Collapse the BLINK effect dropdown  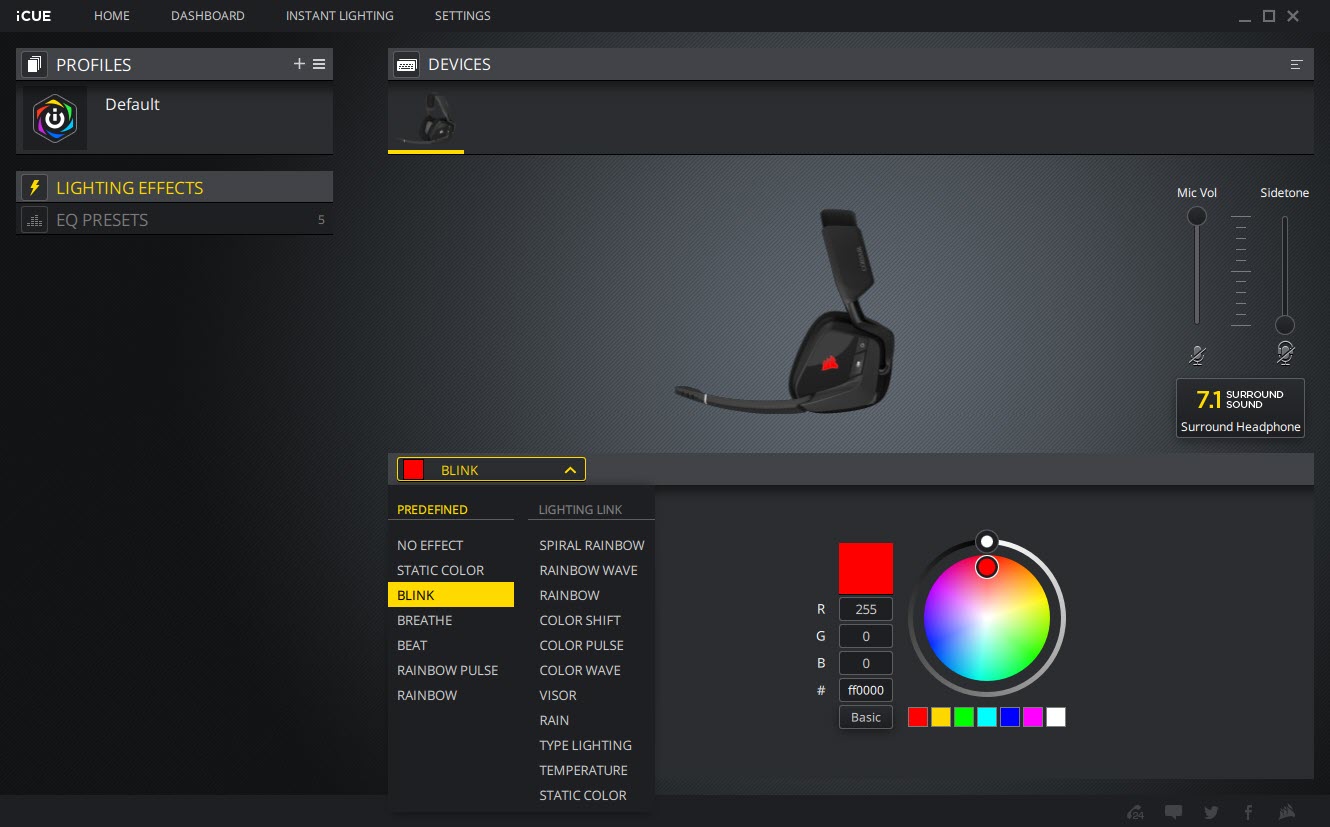pos(491,470)
